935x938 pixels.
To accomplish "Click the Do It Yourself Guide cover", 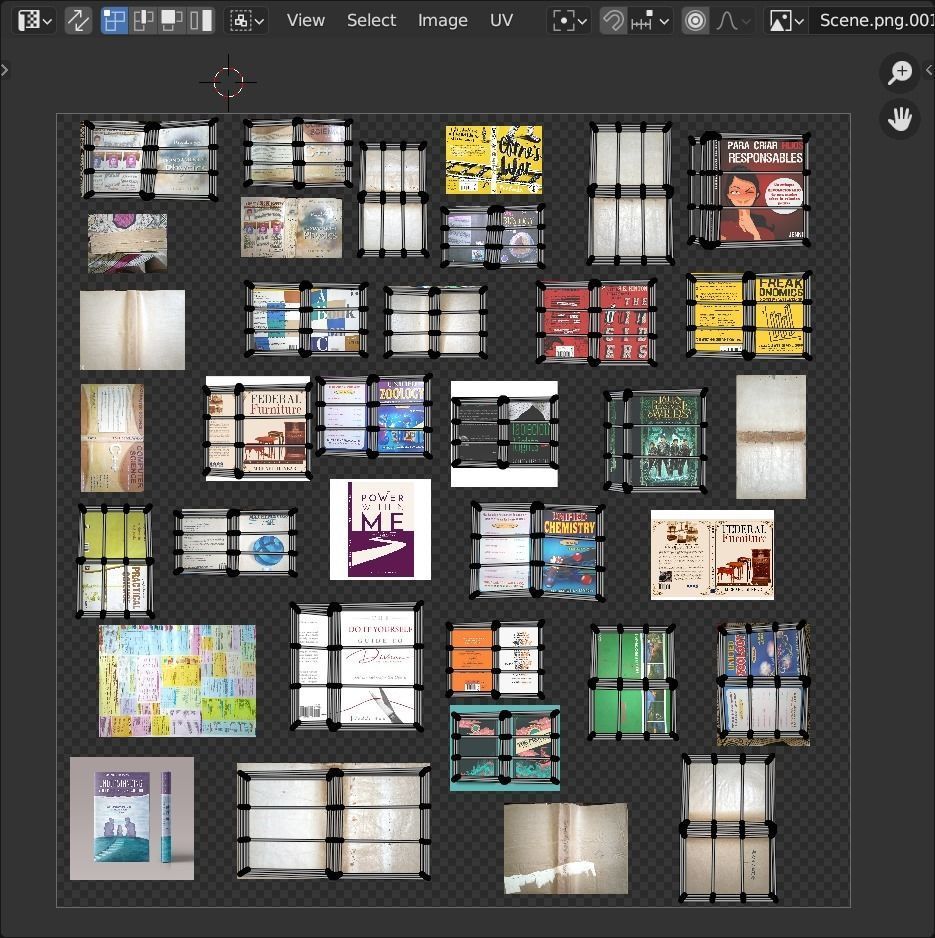I will [x=357, y=666].
